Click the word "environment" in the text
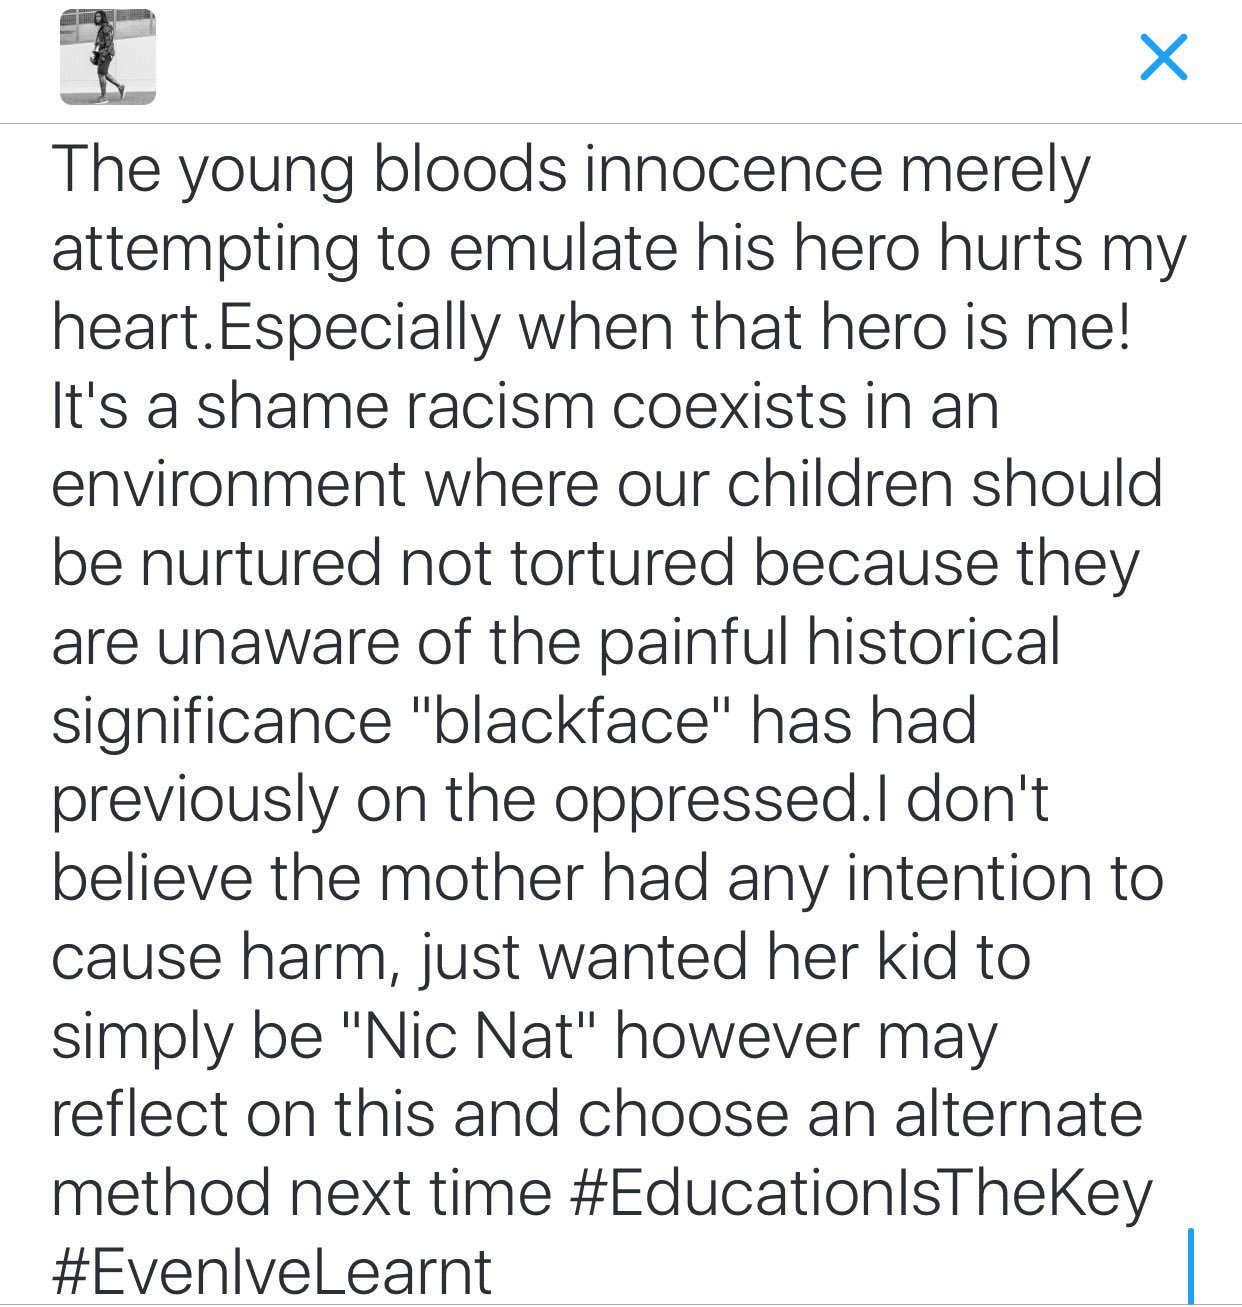The width and height of the screenshot is (1242, 1307). [x=229, y=486]
